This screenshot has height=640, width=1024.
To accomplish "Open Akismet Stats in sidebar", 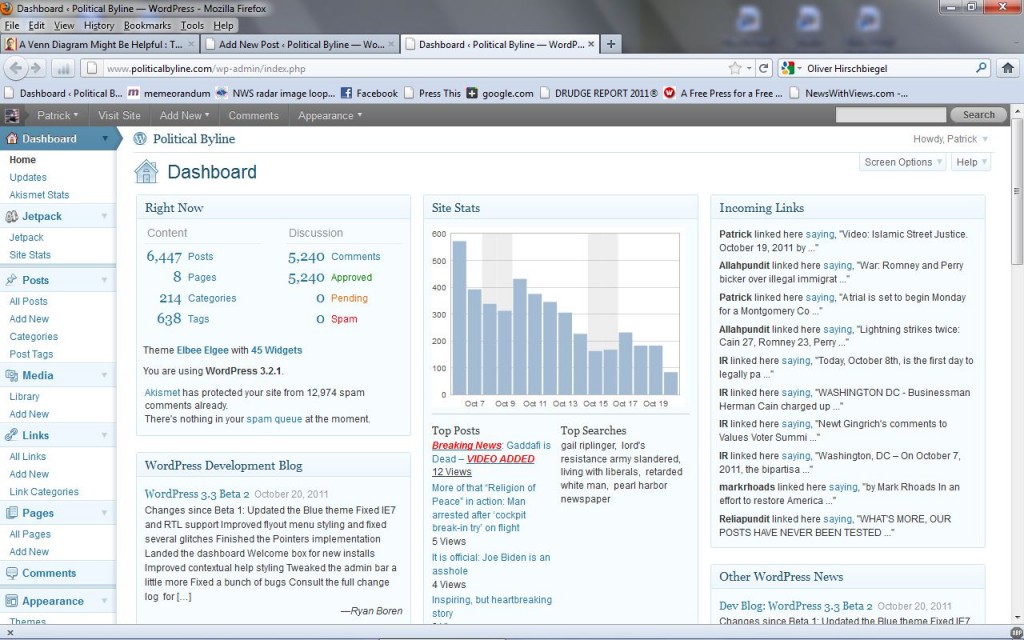I will coord(39,195).
